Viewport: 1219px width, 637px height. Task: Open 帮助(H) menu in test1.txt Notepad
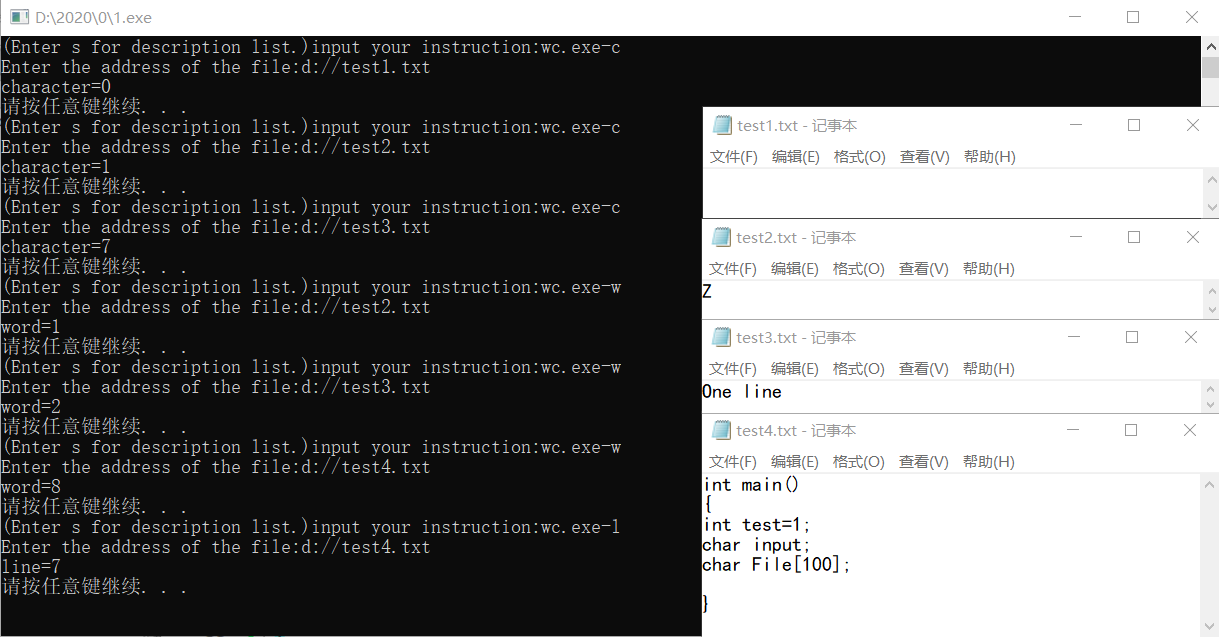[989, 157]
